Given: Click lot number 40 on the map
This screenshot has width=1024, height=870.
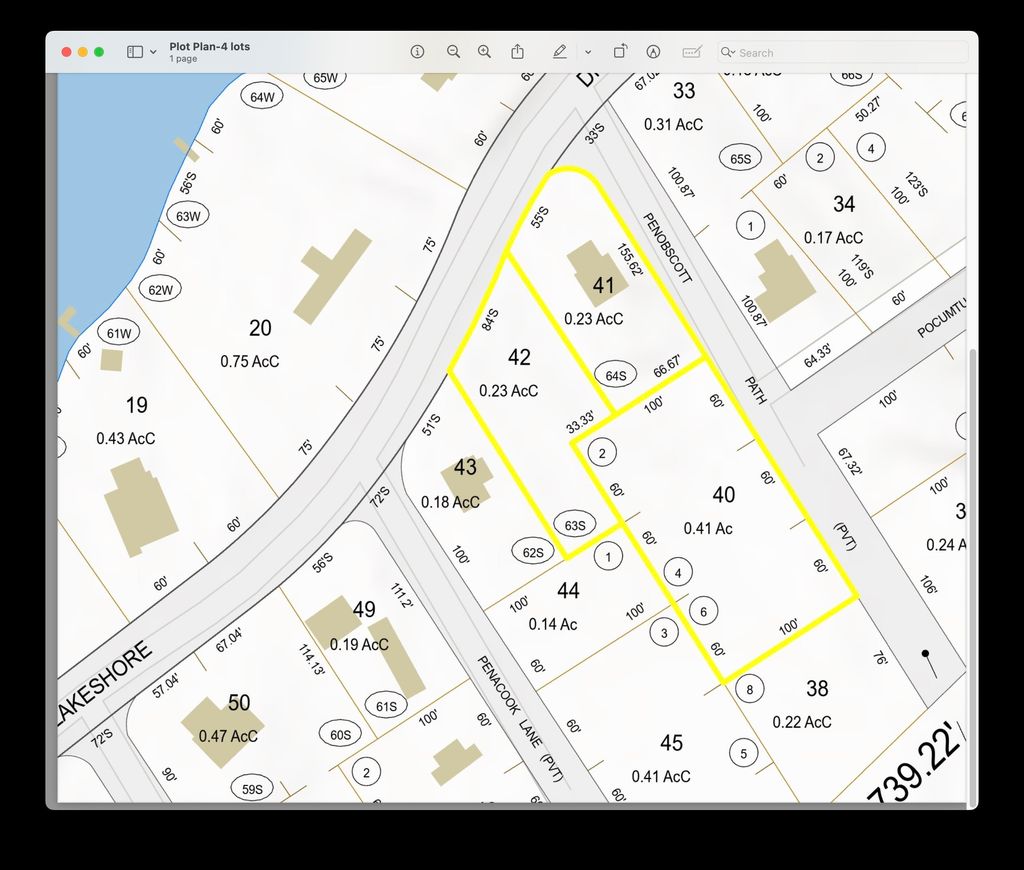Looking at the screenshot, I should [723, 495].
